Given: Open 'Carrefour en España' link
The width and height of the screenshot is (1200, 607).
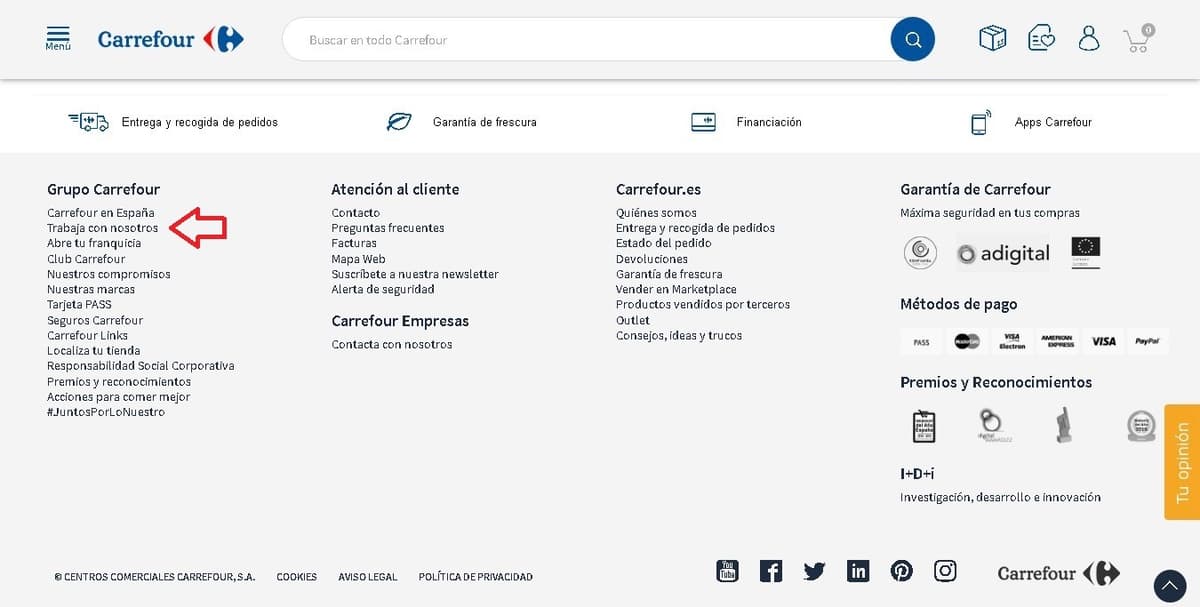Looking at the screenshot, I should (x=101, y=213).
